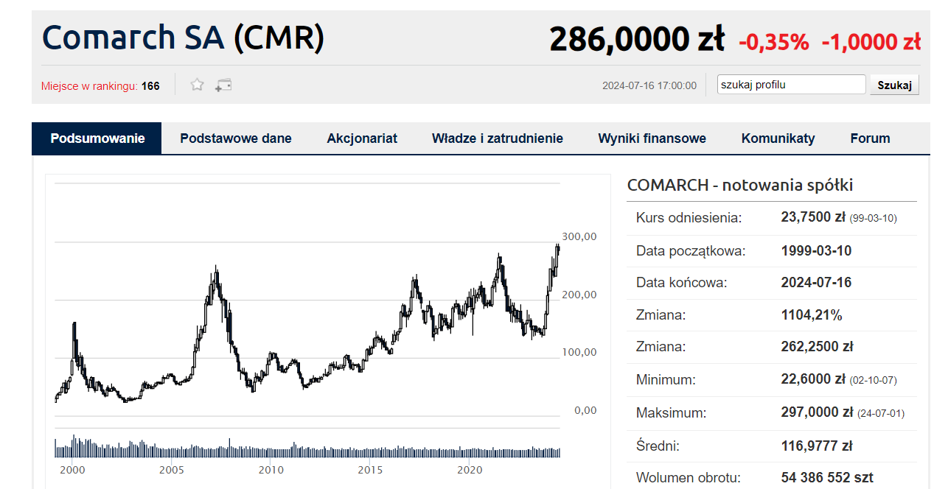This screenshot has width=948, height=489.
Task: Click the -0,35% change value
Action: [x=773, y=42]
